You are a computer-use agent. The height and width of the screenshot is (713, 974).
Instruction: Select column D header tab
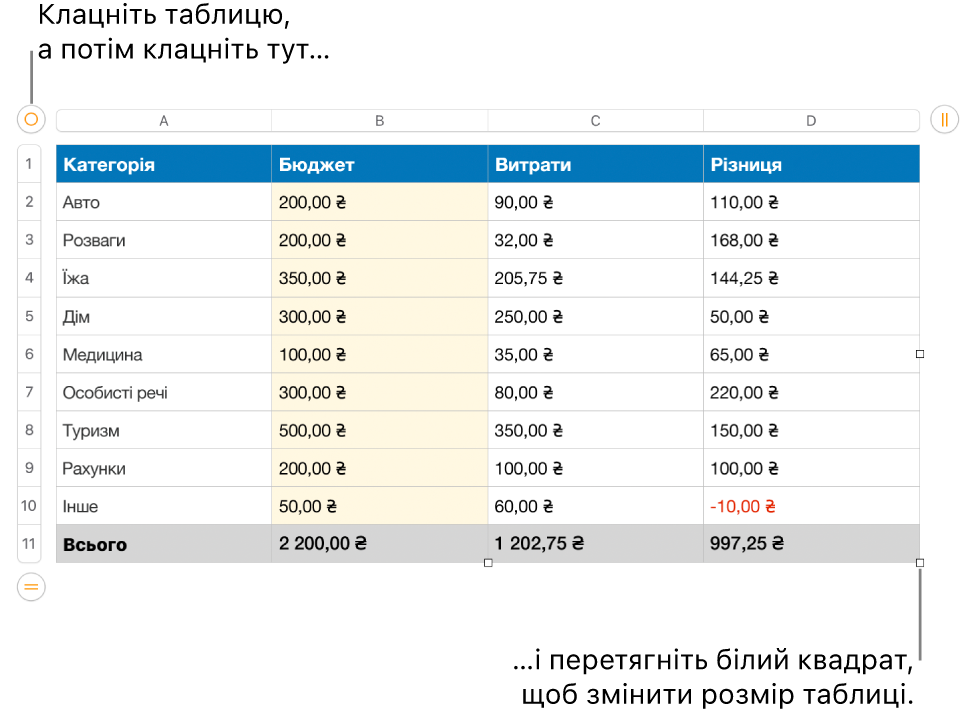[x=811, y=120]
